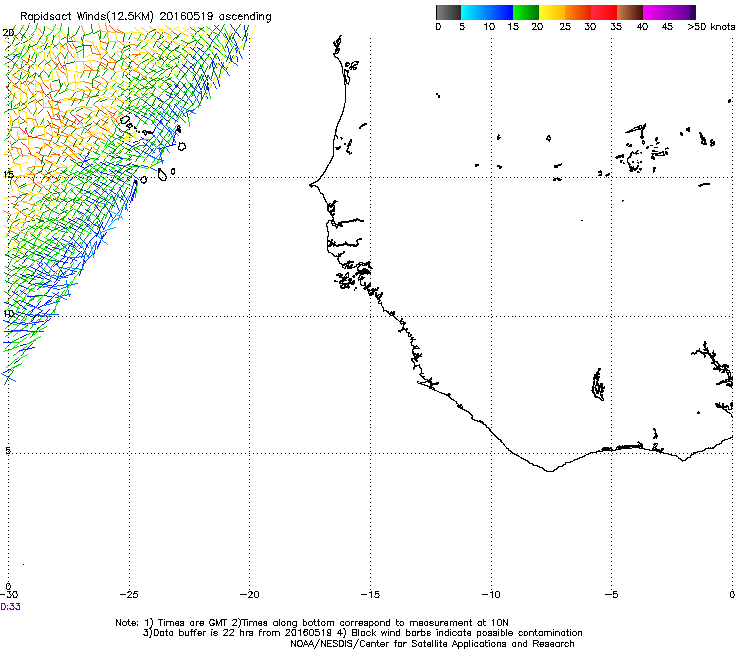Click the gray 0-5 knots legend segment
Screen dimensions: 740x650
448,12
